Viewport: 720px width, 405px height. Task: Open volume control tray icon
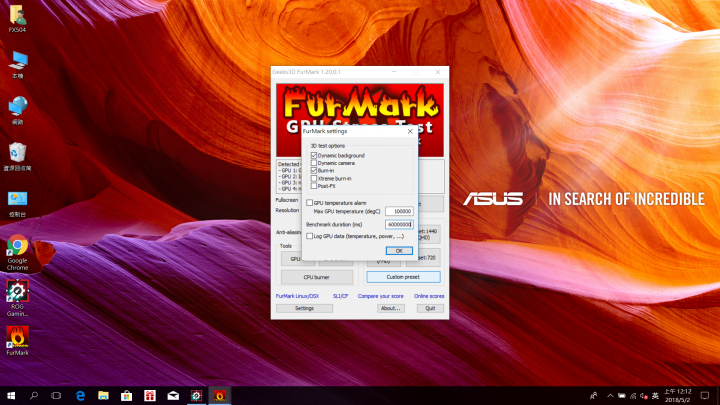[x=644, y=396]
